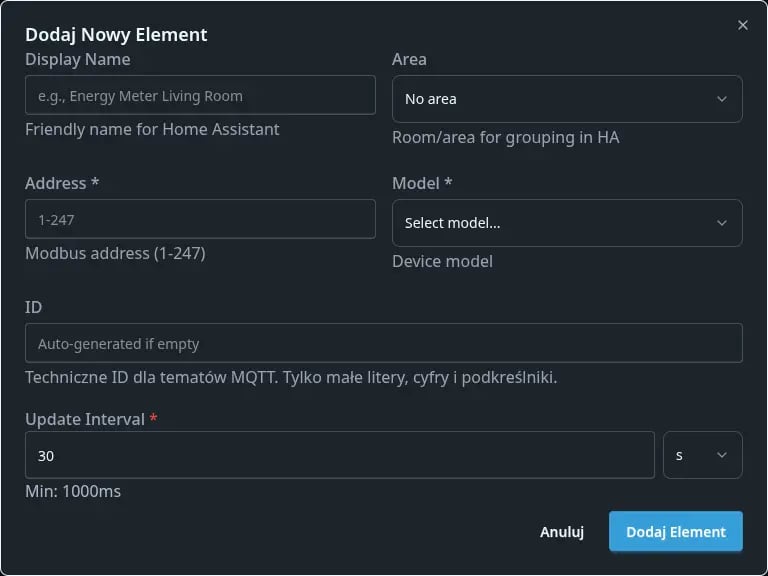Image resolution: width=768 pixels, height=576 pixels.
Task: Click the chevron arrow in Area selector
Action: 722,99
